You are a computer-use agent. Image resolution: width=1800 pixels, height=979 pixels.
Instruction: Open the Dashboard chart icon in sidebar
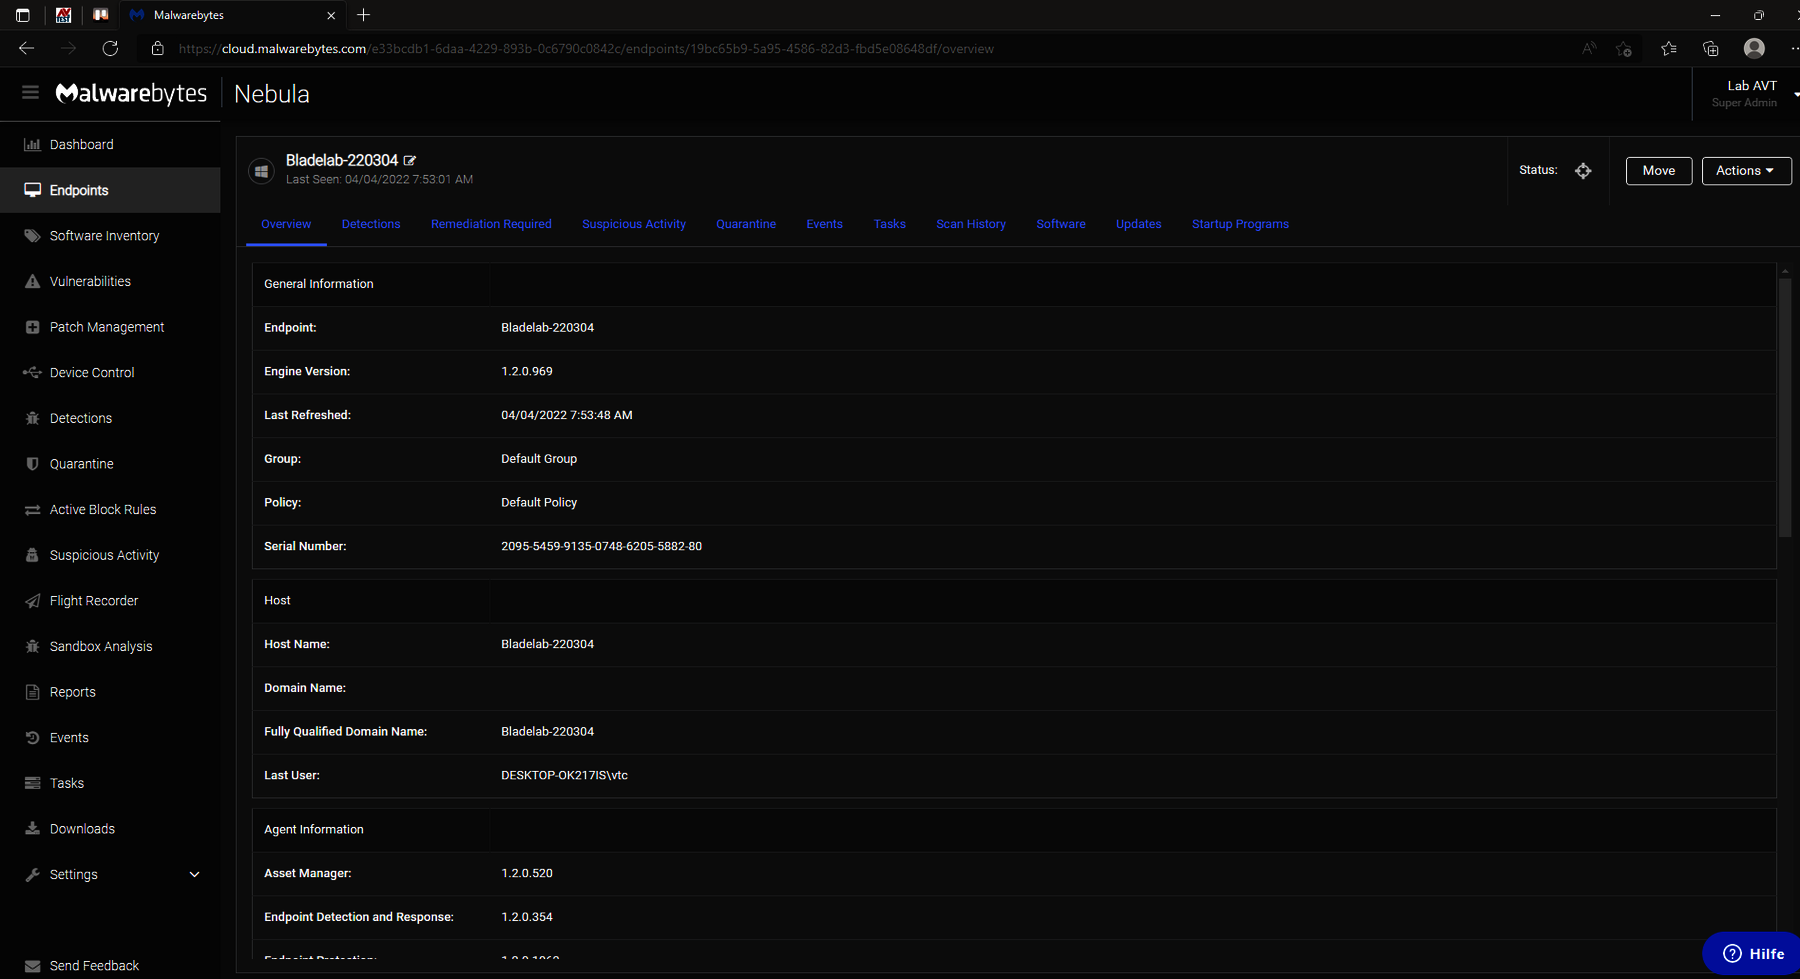[32, 145]
